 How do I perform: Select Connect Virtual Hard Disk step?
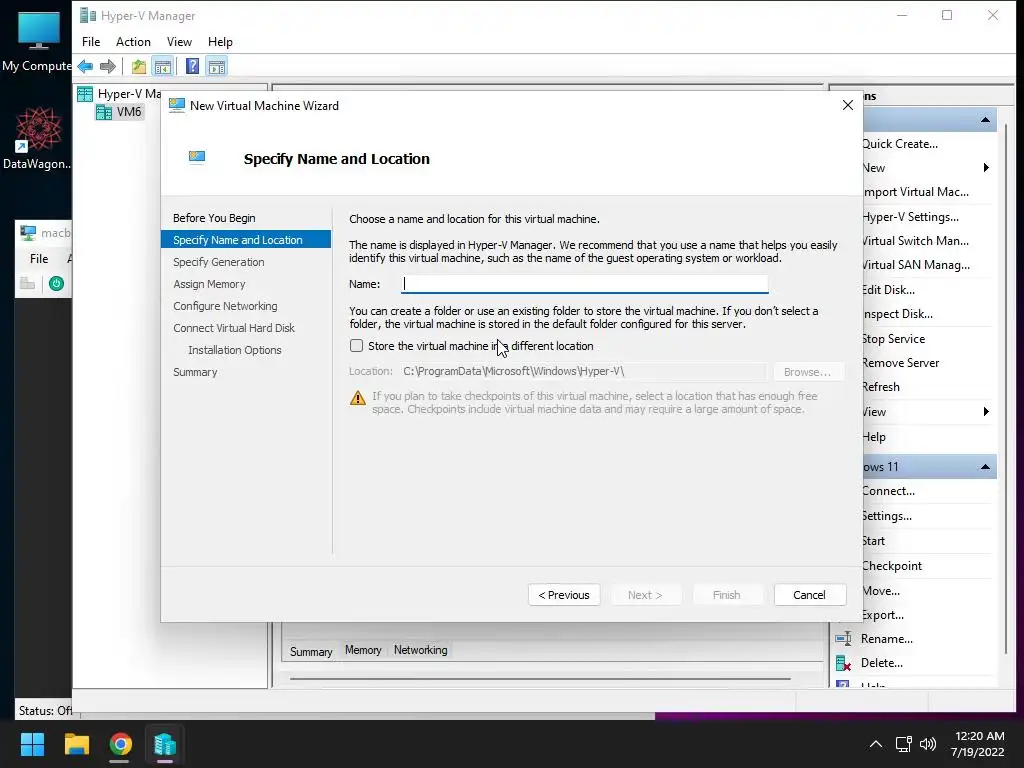[234, 328]
